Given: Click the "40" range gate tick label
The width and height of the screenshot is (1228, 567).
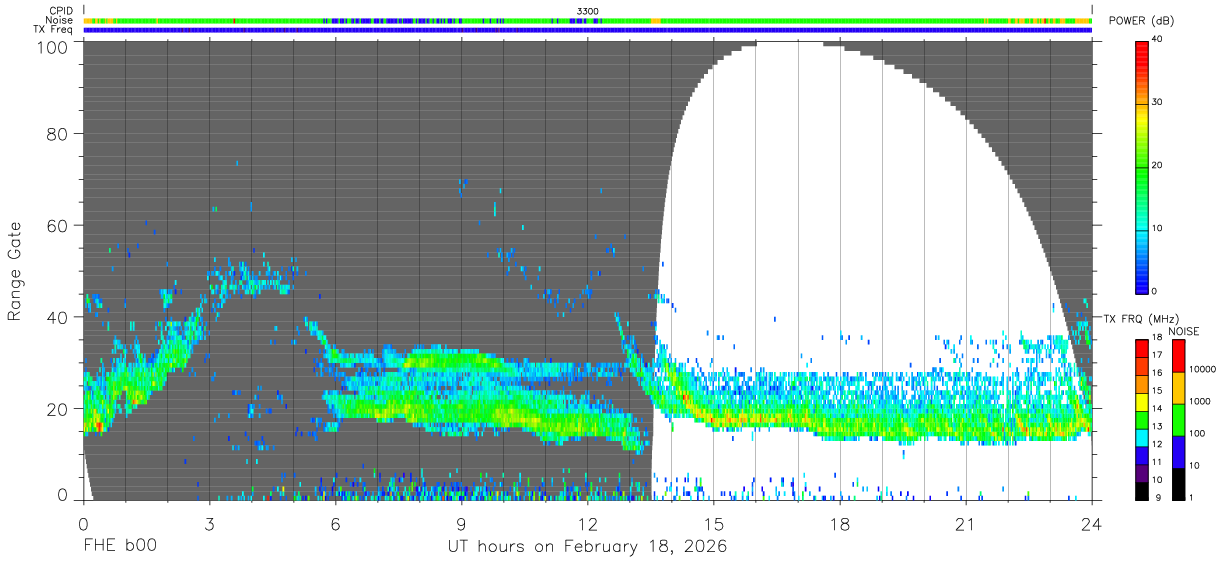Looking at the screenshot, I should 59,317.
